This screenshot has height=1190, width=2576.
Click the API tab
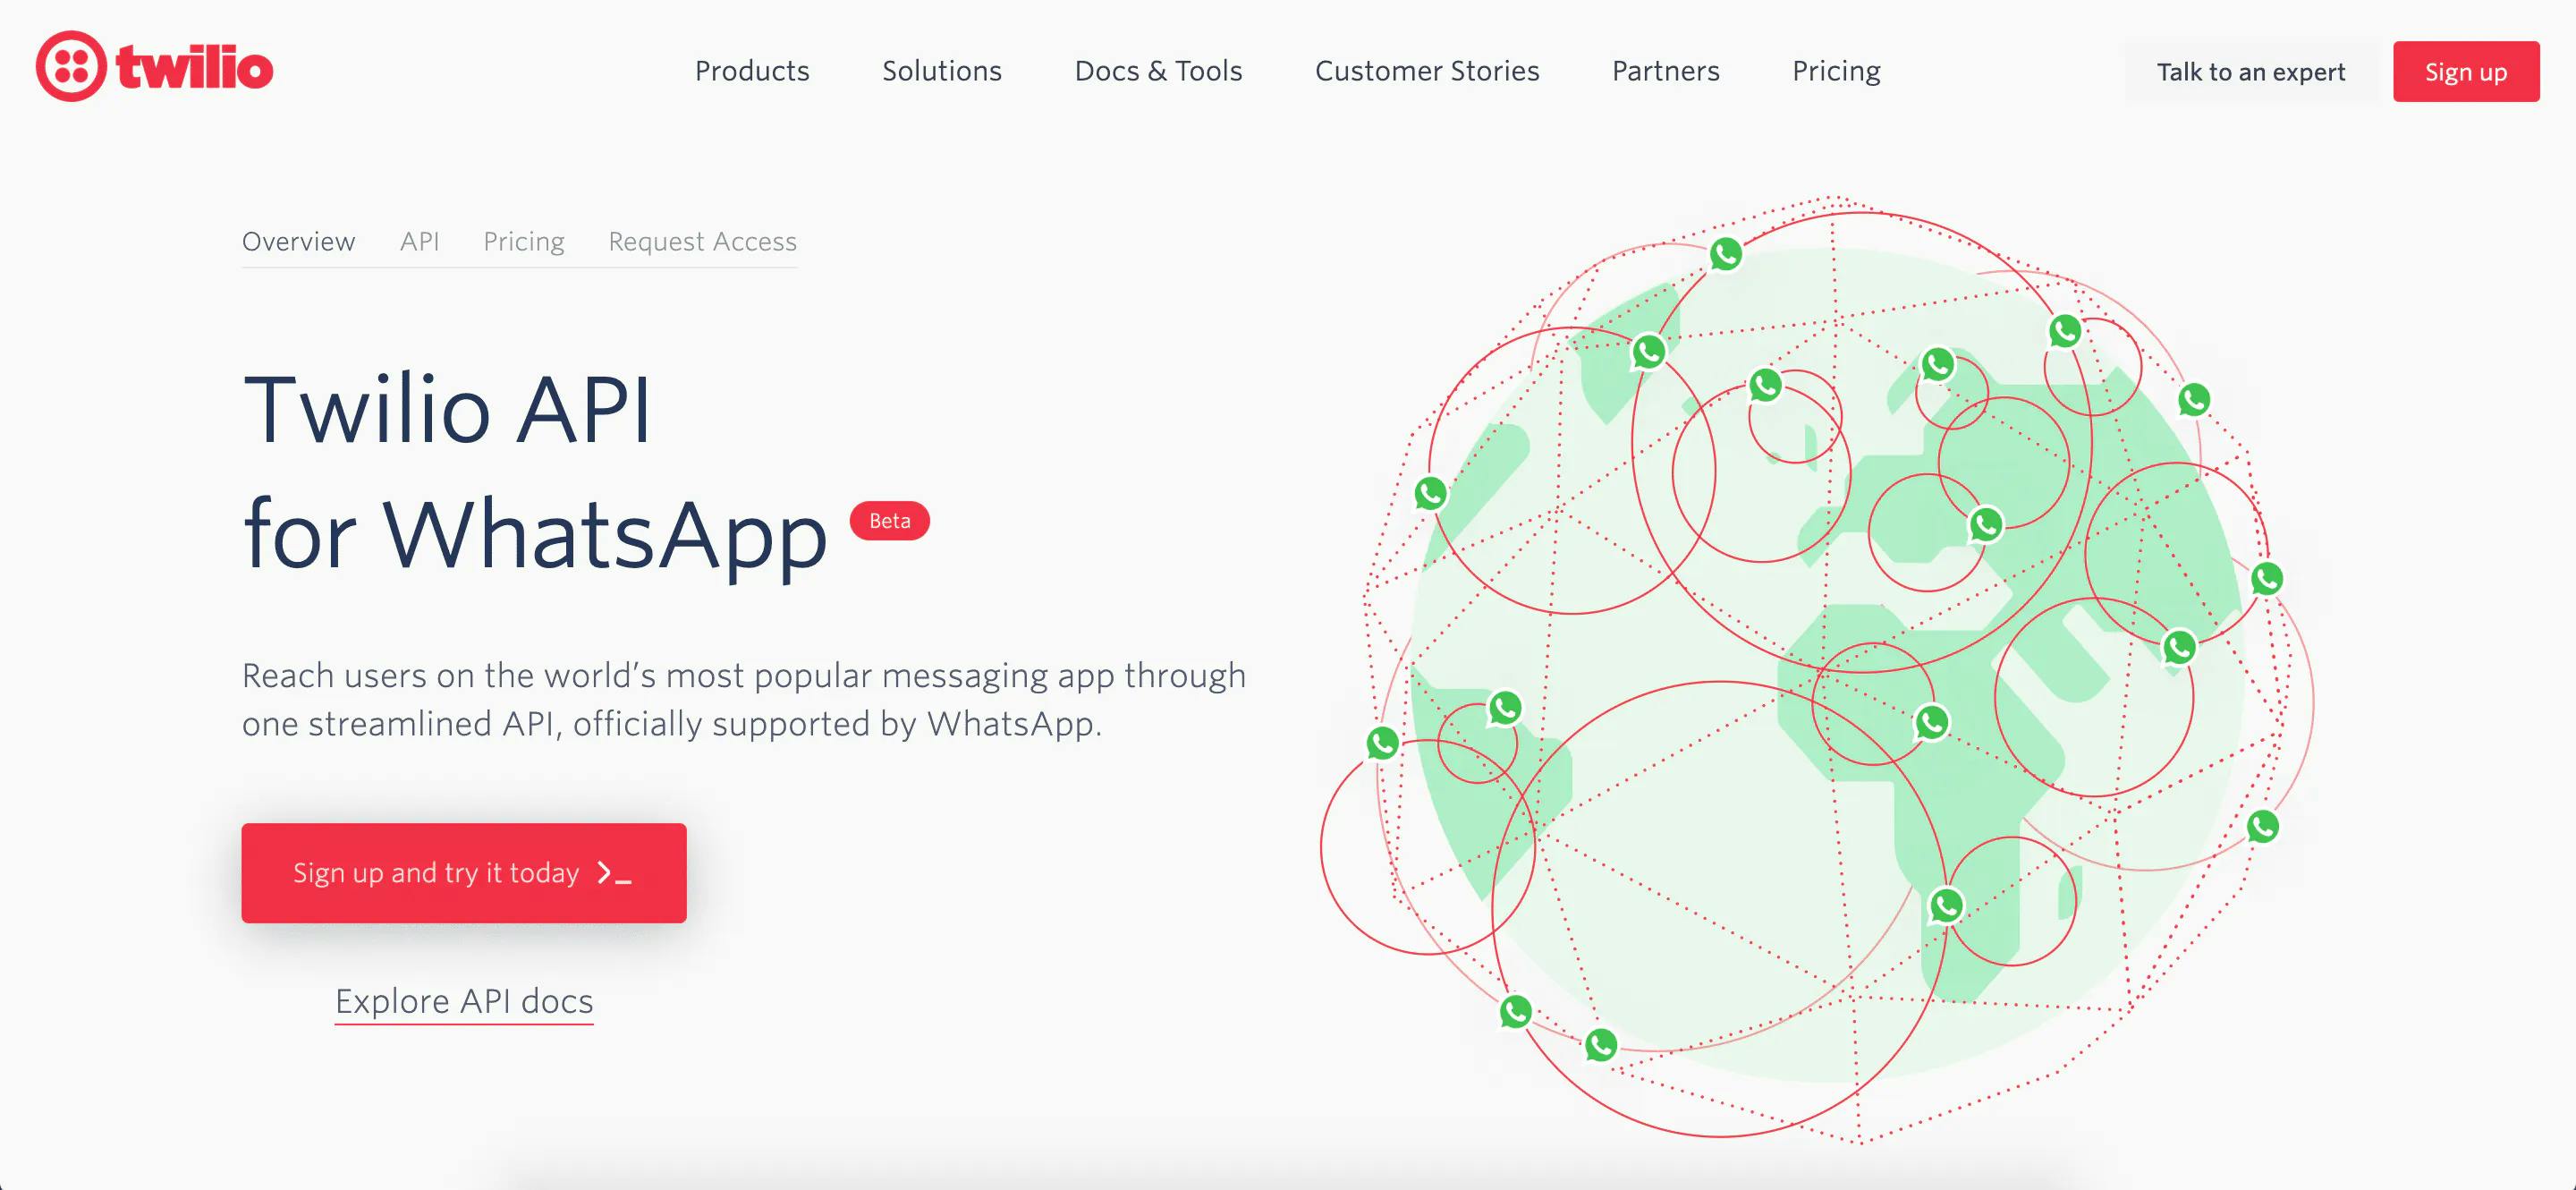tap(420, 242)
